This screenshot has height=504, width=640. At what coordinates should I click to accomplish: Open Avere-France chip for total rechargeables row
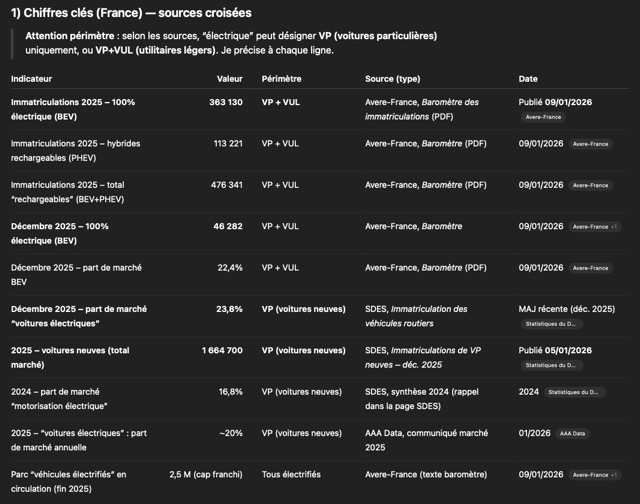pos(589,185)
